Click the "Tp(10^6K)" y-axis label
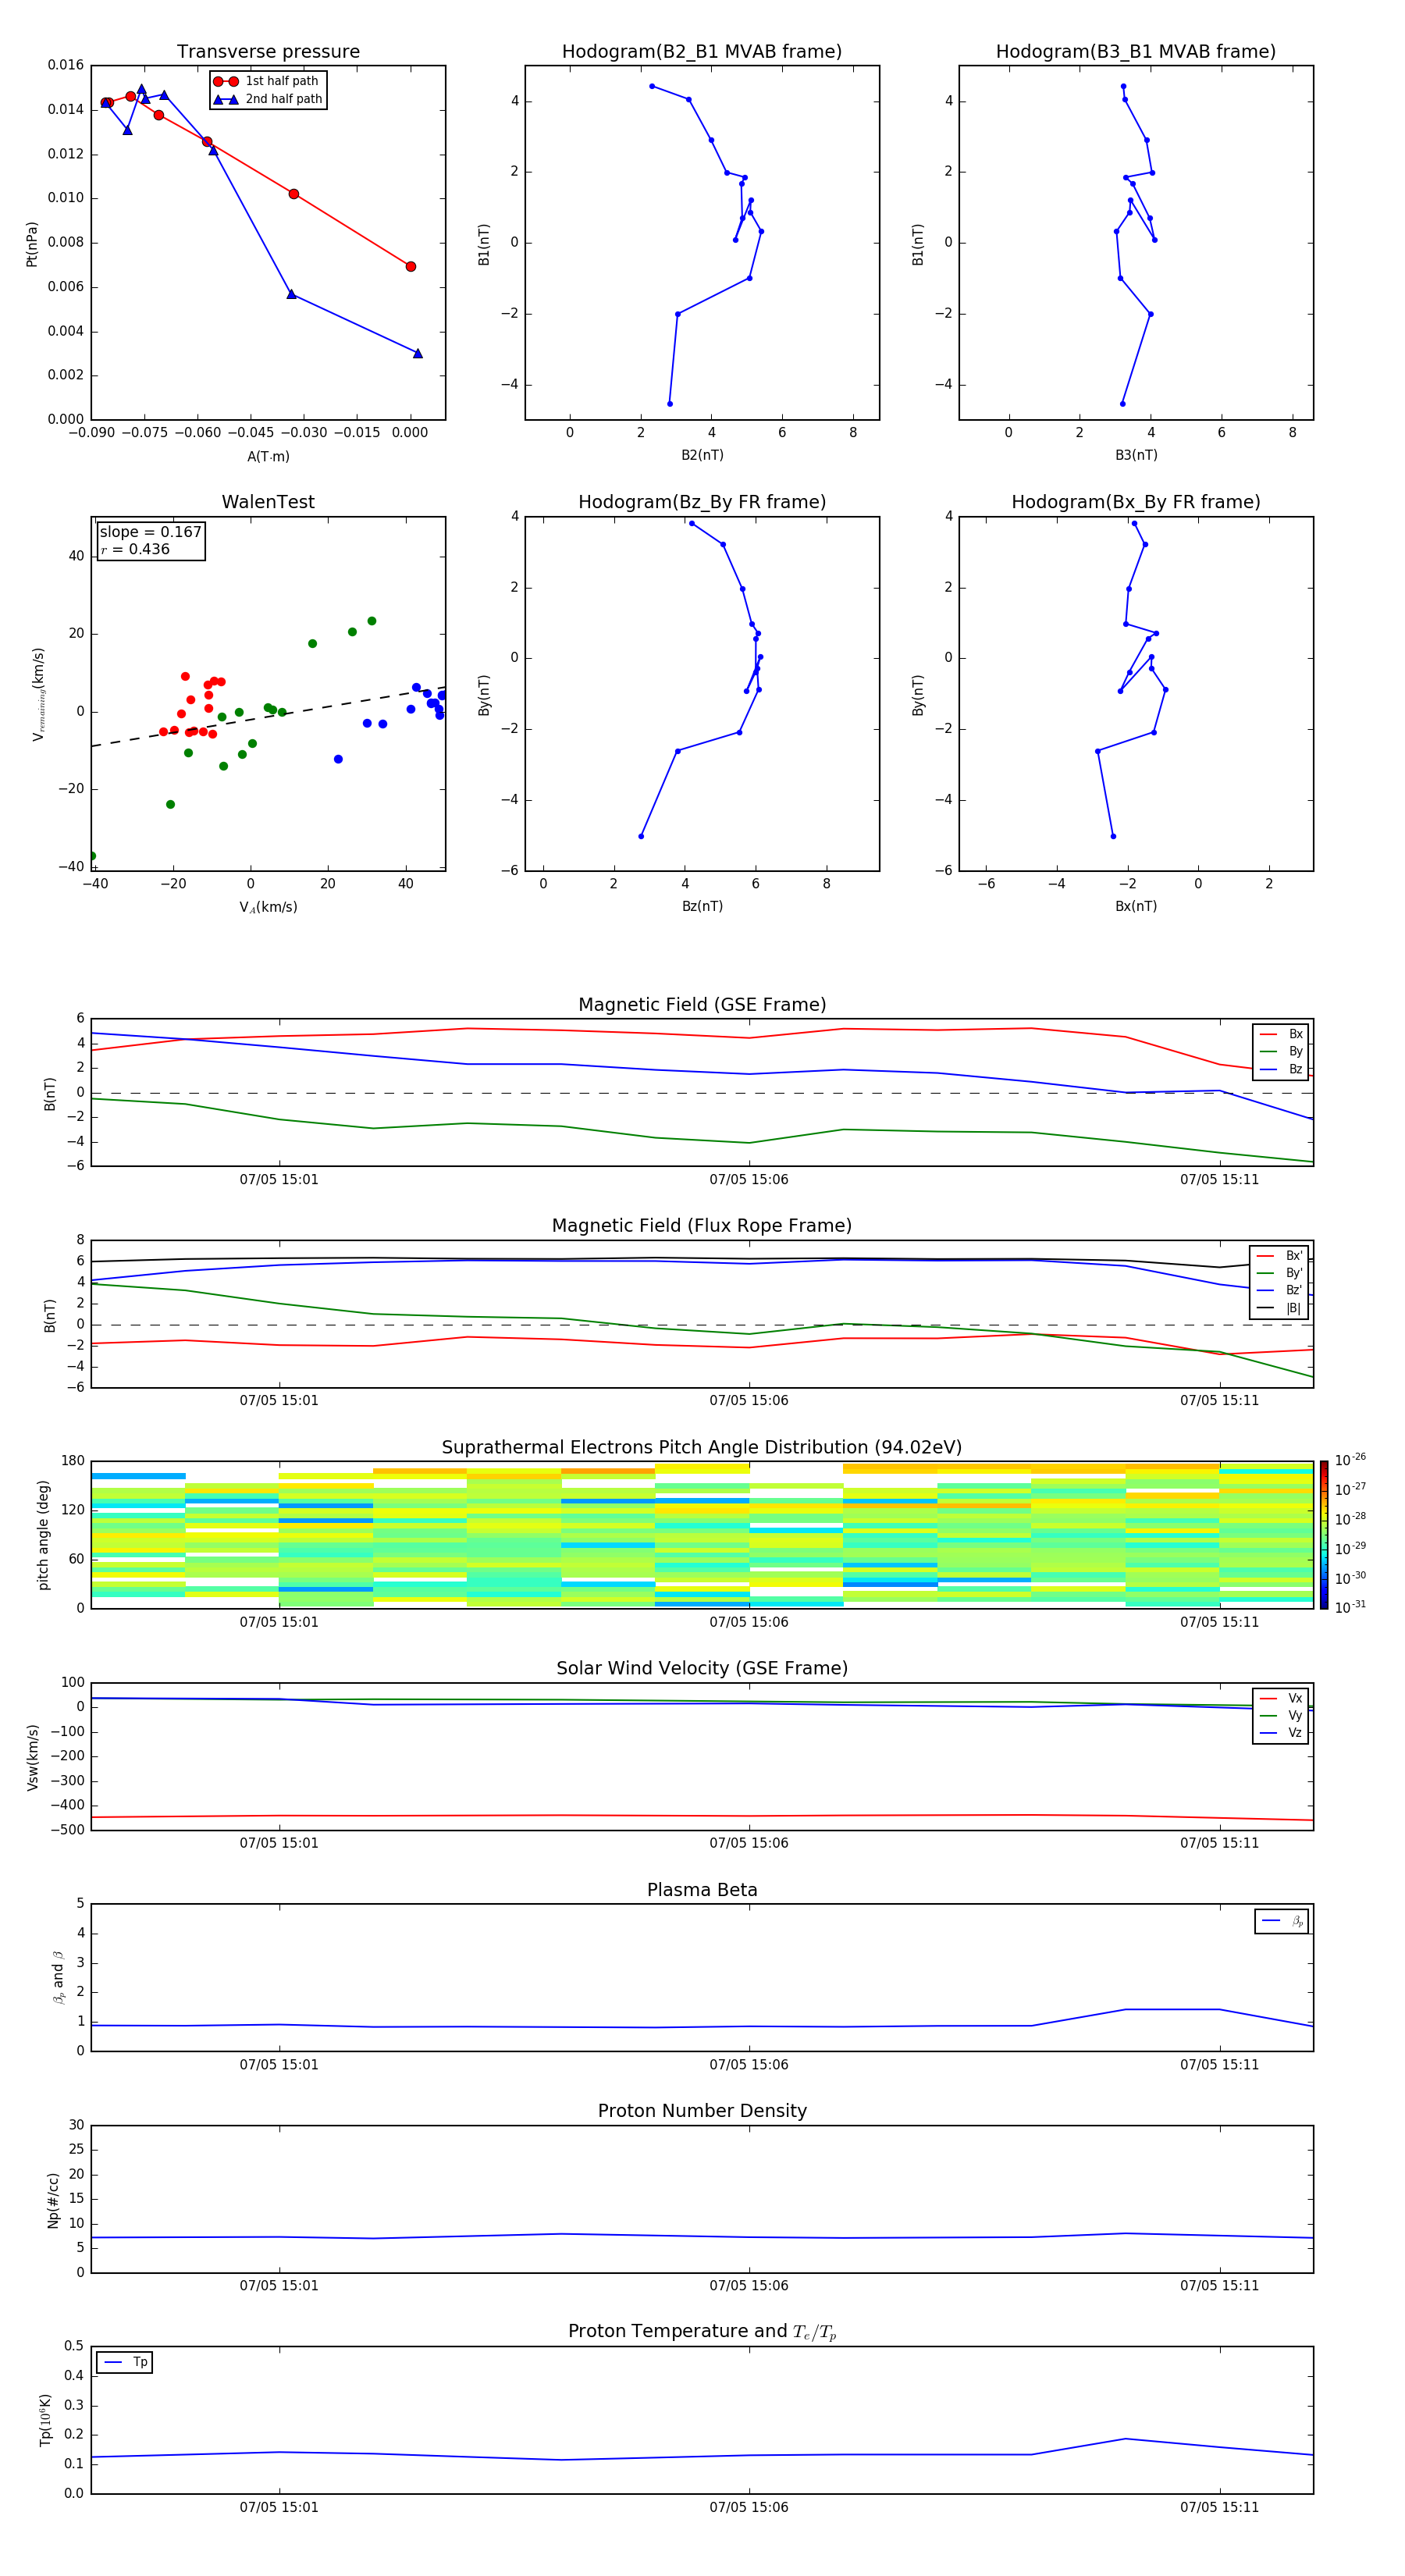 [45, 2420]
